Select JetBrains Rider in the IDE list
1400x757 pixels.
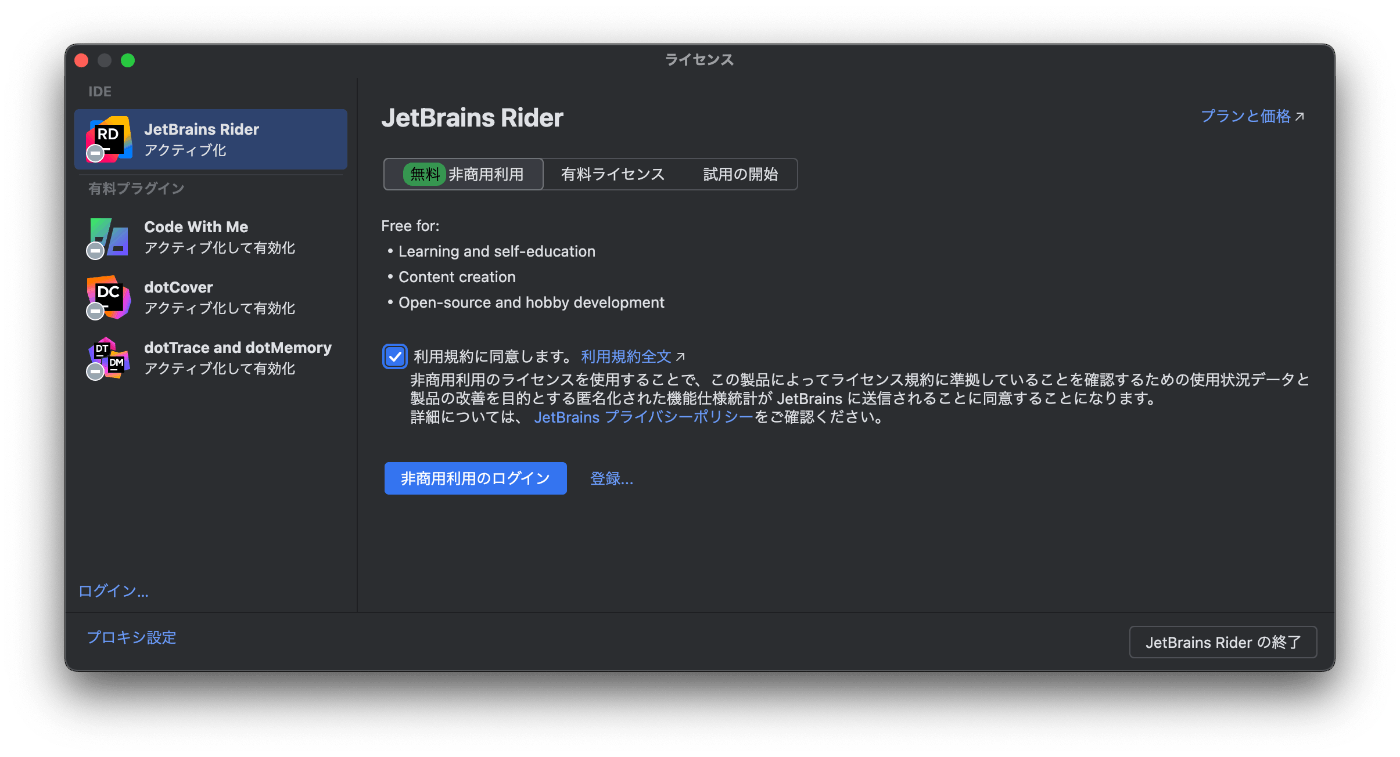pos(211,139)
